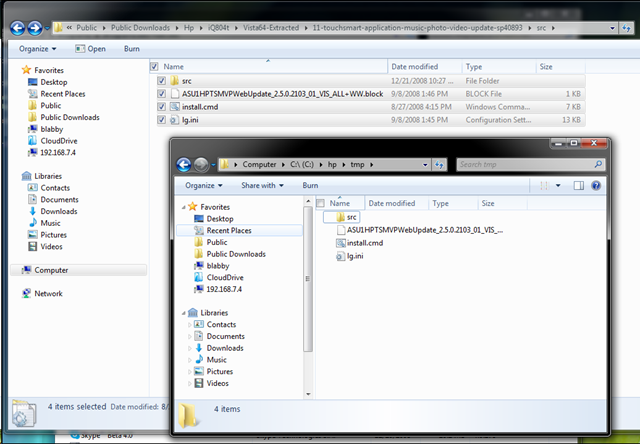This screenshot has height=444, width=640.
Task: Click Vista64-Extracted in src window breadcrumb
Action: [271, 28]
